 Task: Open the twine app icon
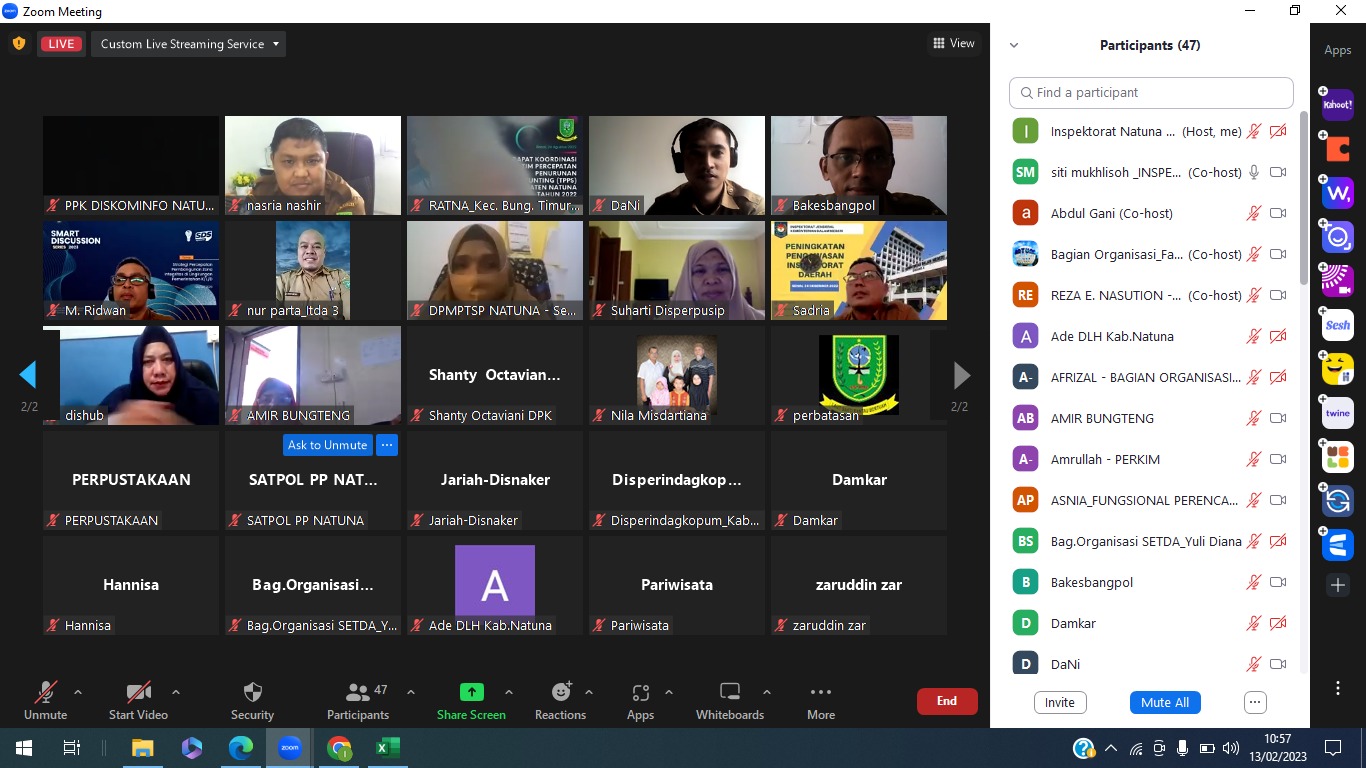1337,413
